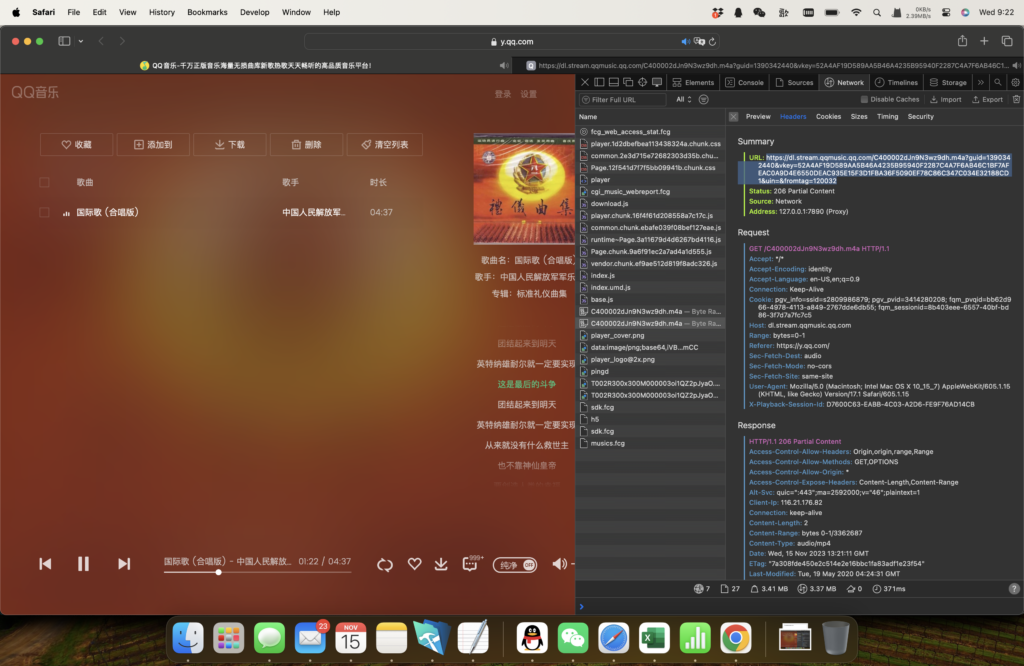This screenshot has height=666, width=1024.
Task: Select the Cookies detail tab
Action: coord(828,116)
